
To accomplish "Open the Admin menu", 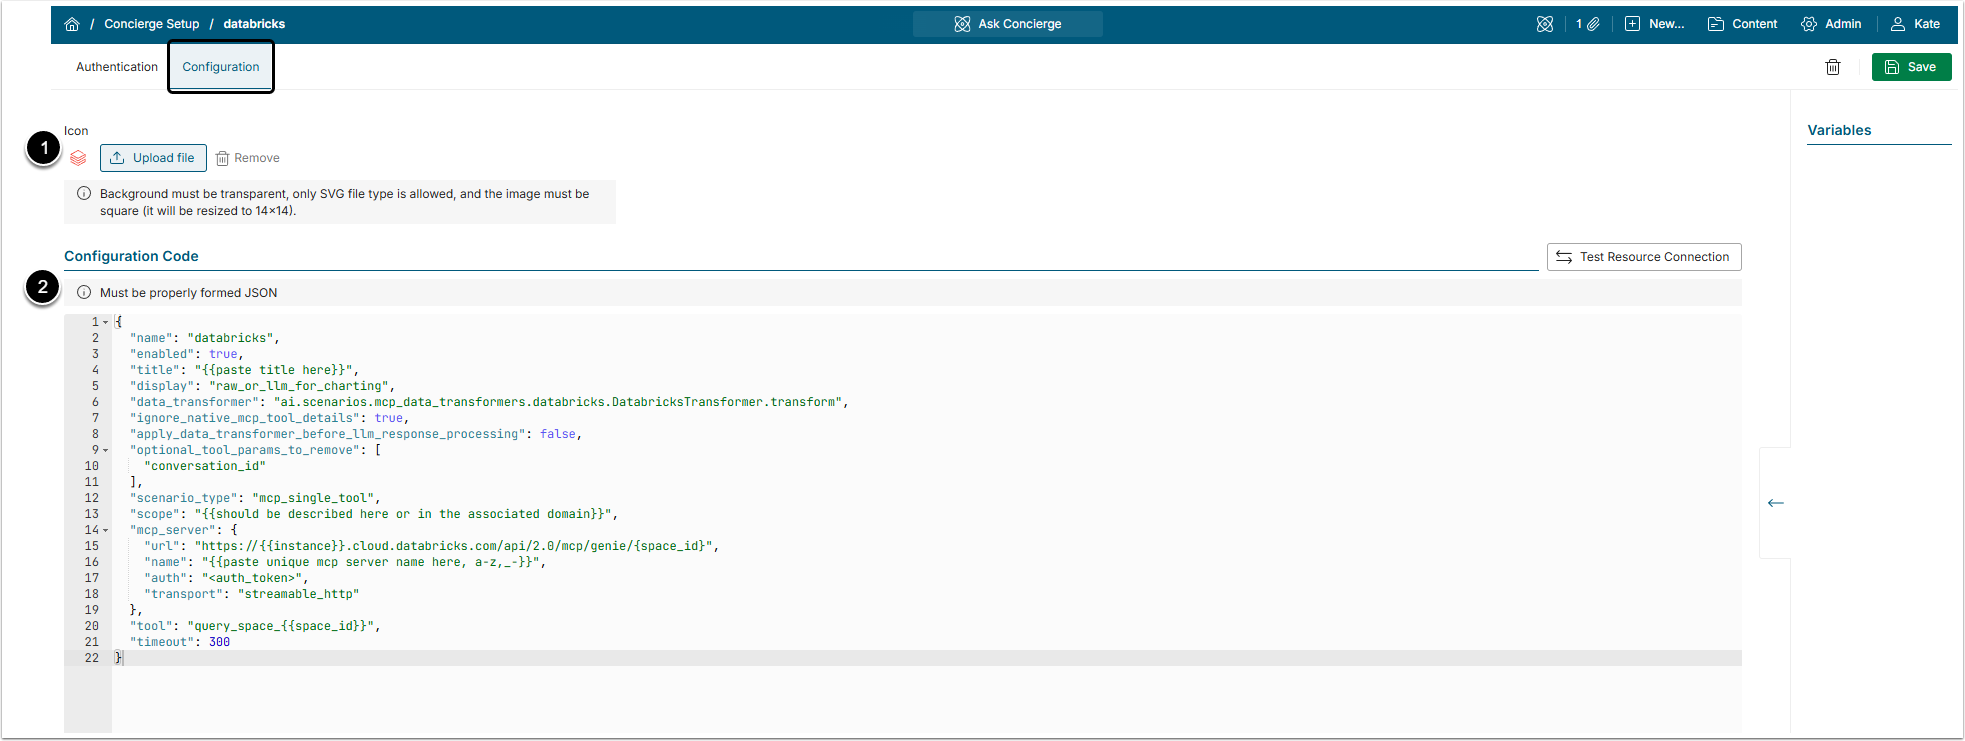I will point(1831,24).
